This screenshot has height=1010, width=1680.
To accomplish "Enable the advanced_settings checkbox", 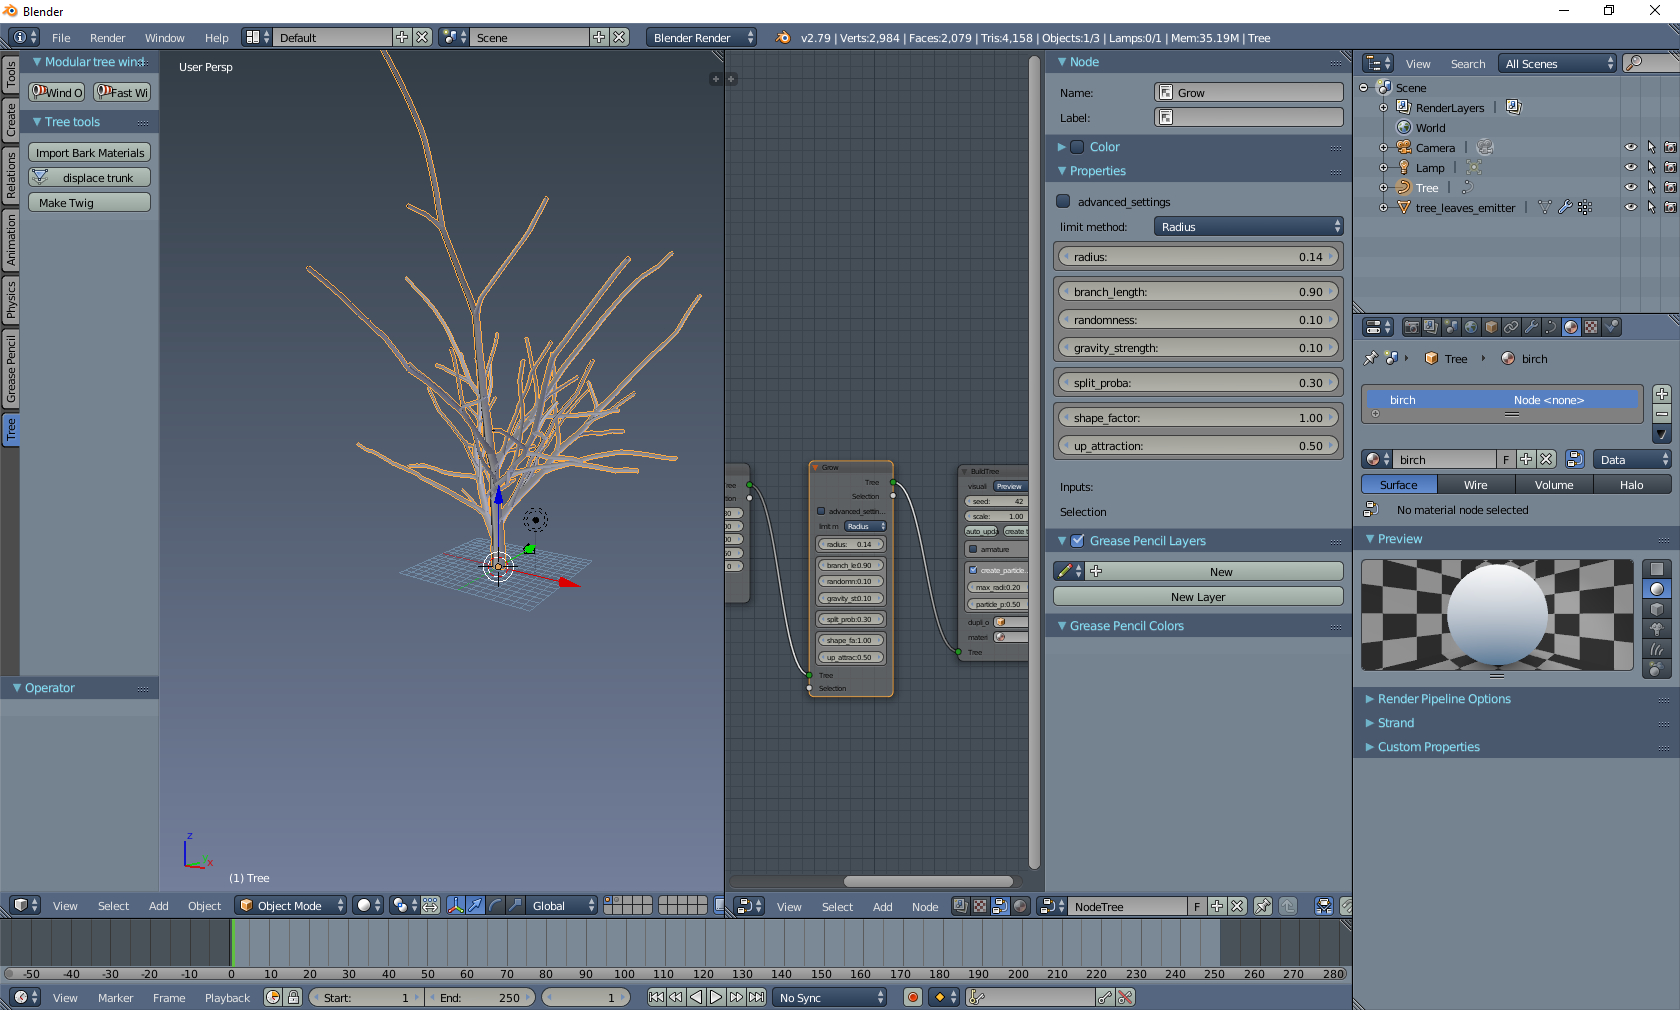I will [x=1064, y=201].
